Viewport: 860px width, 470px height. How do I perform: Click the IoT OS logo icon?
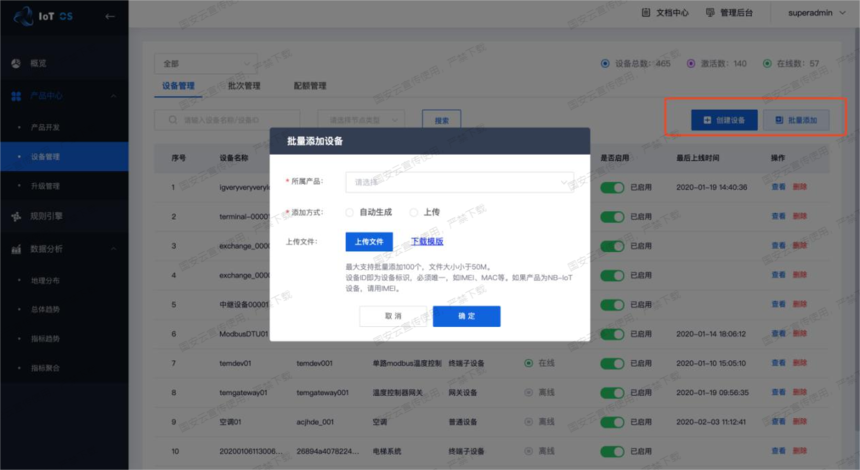(x=23, y=16)
